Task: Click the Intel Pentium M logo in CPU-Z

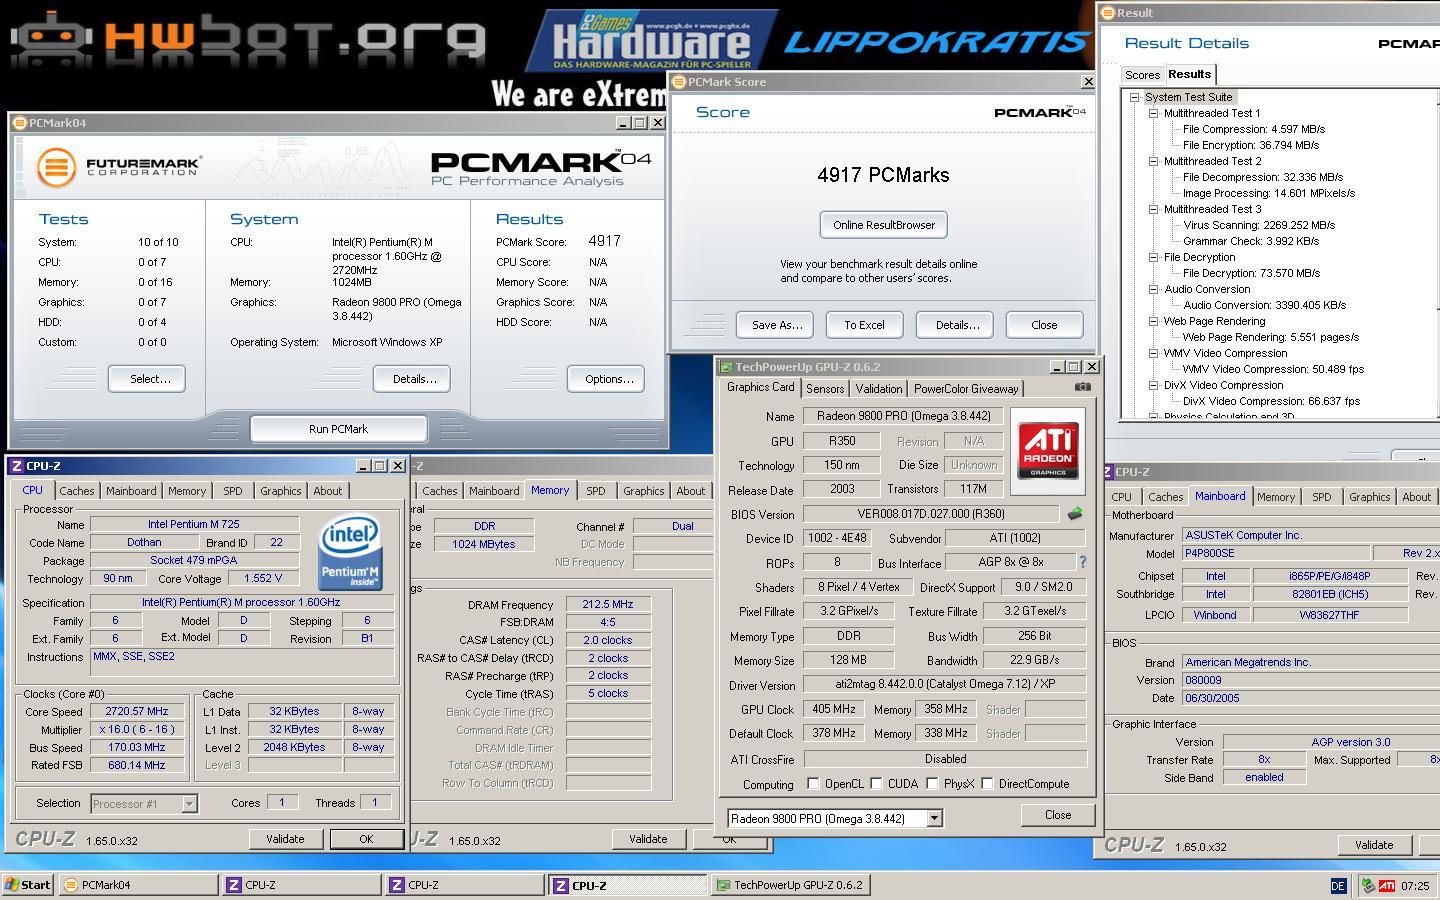Action: pyautogui.click(x=349, y=551)
